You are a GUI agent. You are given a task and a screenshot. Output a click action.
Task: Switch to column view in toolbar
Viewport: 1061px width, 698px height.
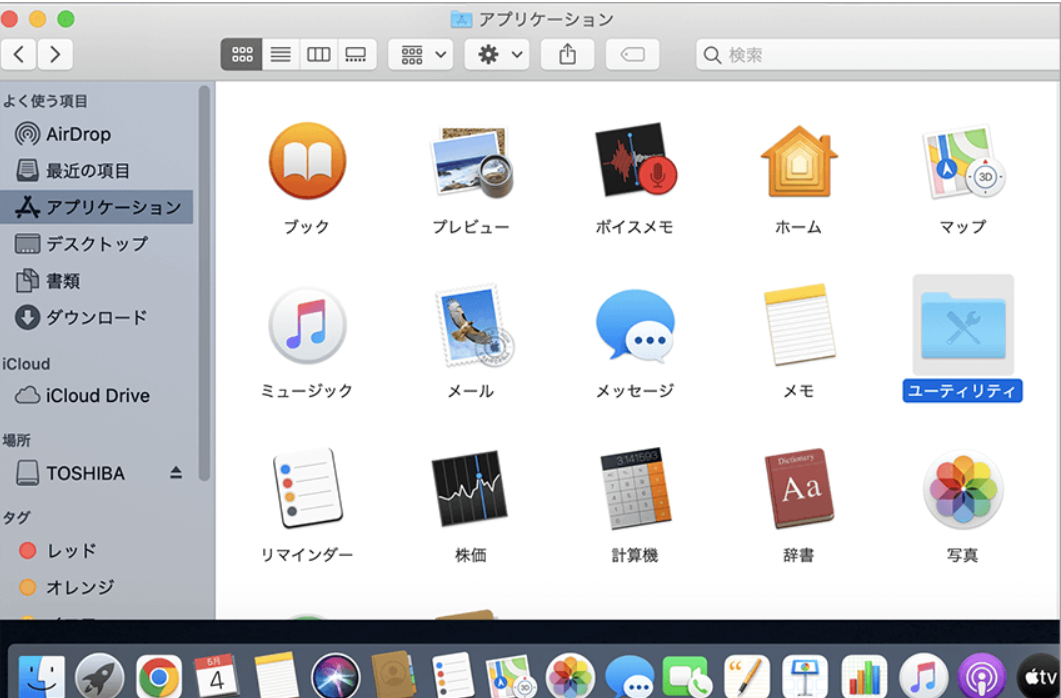coord(318,55)
